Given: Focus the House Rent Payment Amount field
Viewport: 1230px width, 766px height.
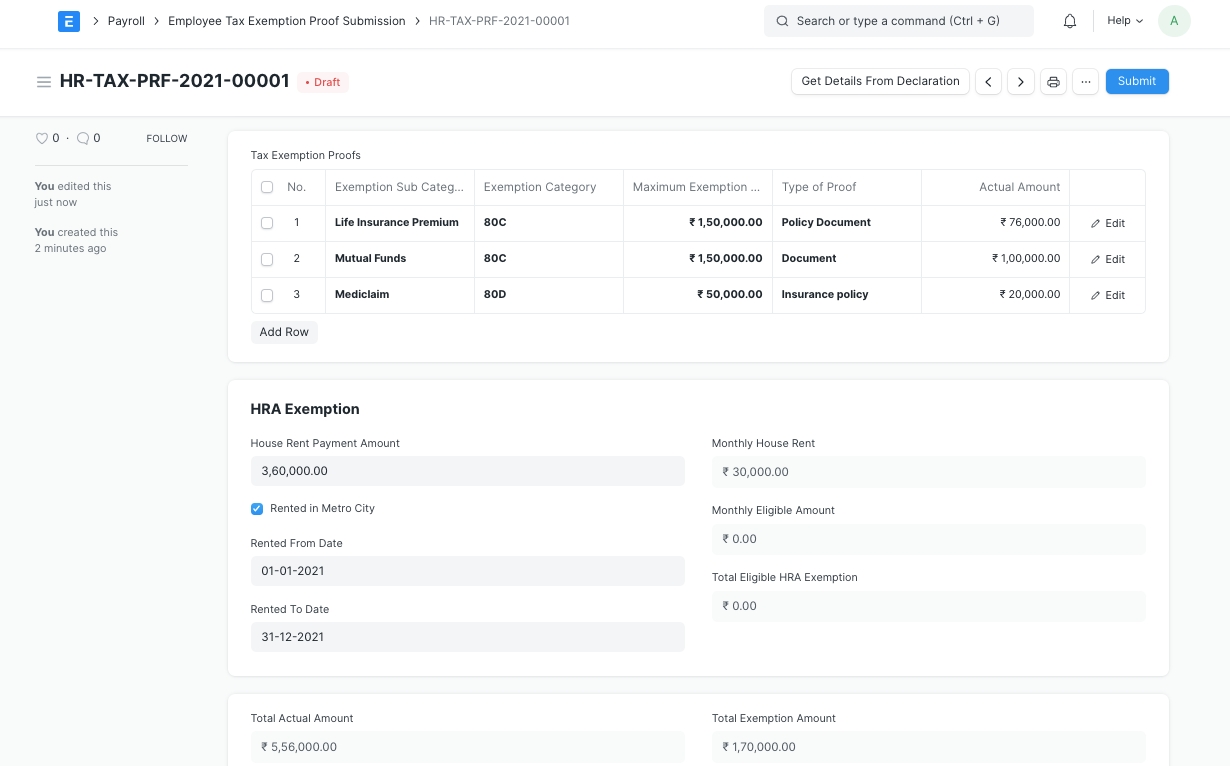Looking at the screenshot, I should click(x=467, y=471).
